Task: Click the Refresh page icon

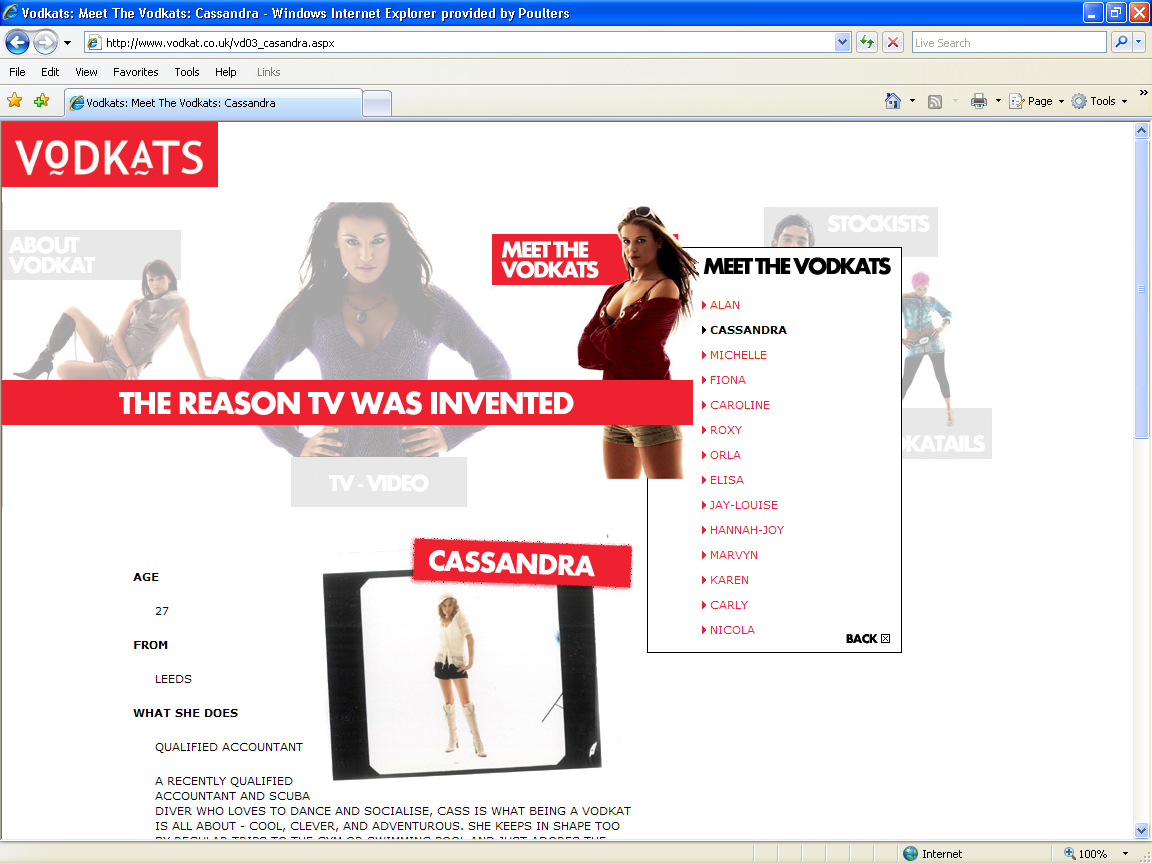Action: click(867, 43)
